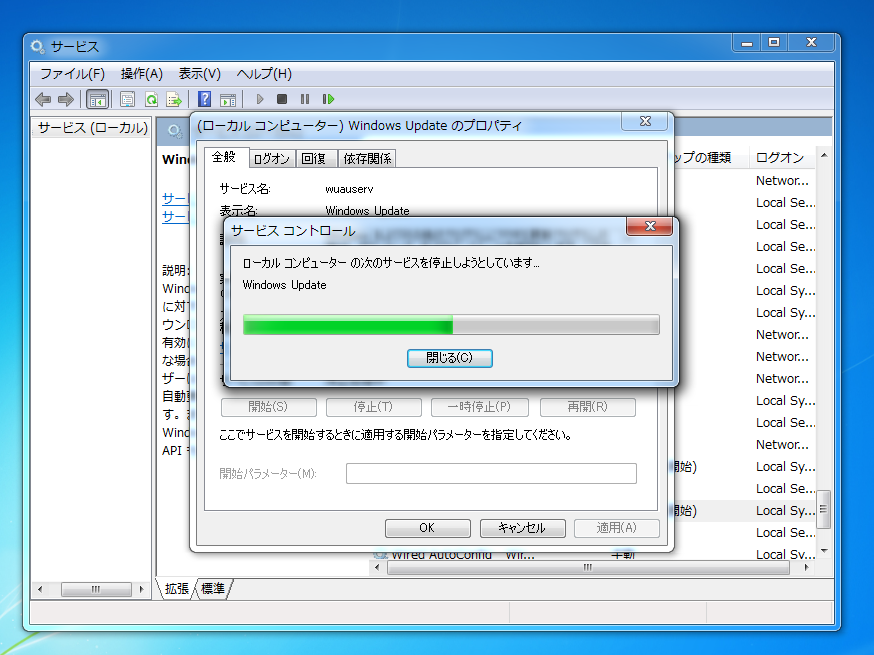Click the action pane toggle icon

click(x=228, y=100)
